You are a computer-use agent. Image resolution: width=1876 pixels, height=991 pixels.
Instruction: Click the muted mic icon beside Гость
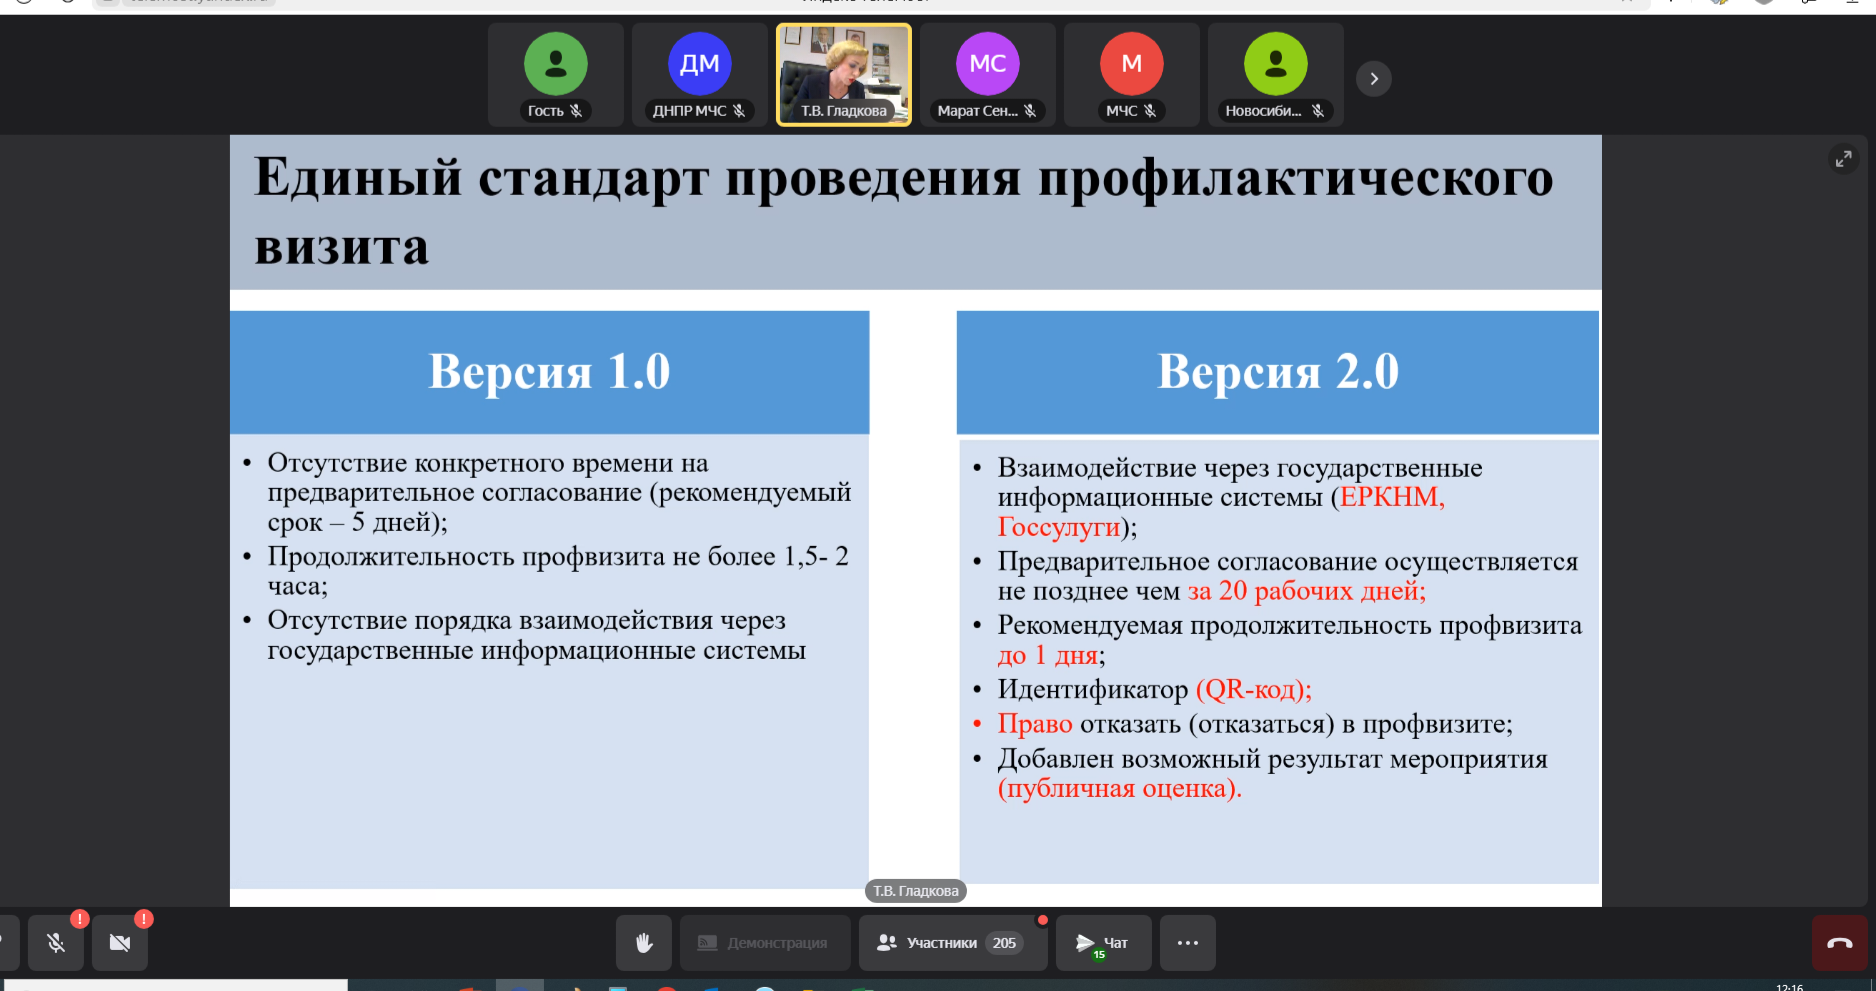coord(576,111)
